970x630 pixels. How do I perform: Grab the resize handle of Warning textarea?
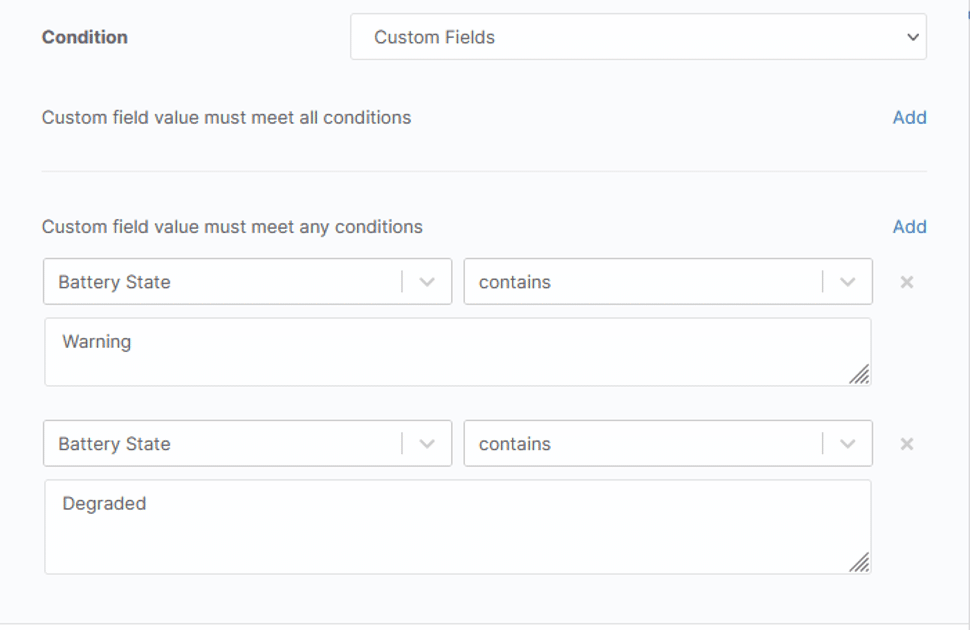[x=859, y=374]
